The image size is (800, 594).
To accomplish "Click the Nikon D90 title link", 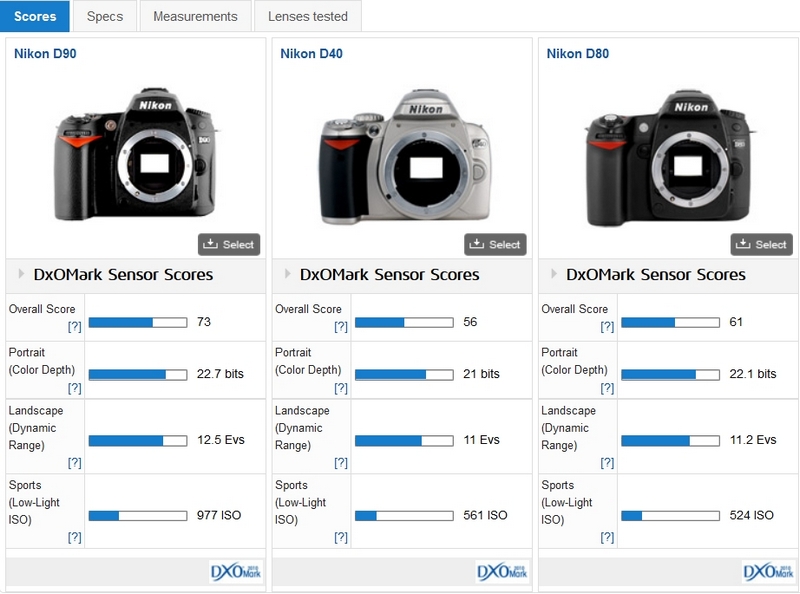I will pos(45,54).
